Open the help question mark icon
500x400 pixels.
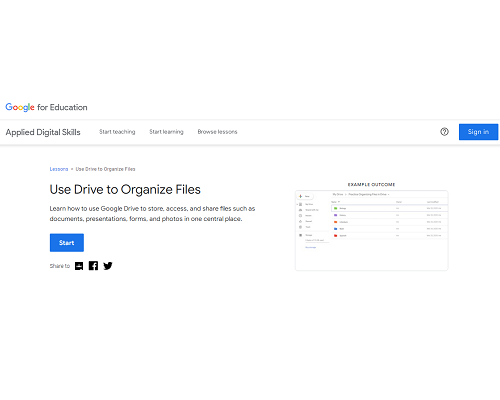pyautogui.click(x=444, y=132)
